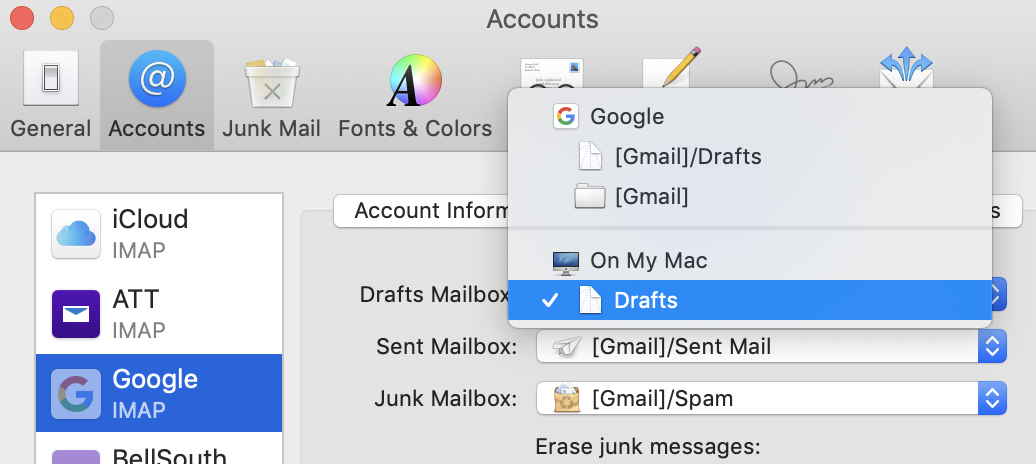Click the Sent Mail paper plane icon
This screenshot has width=1036, height=464.
(567, 346)
